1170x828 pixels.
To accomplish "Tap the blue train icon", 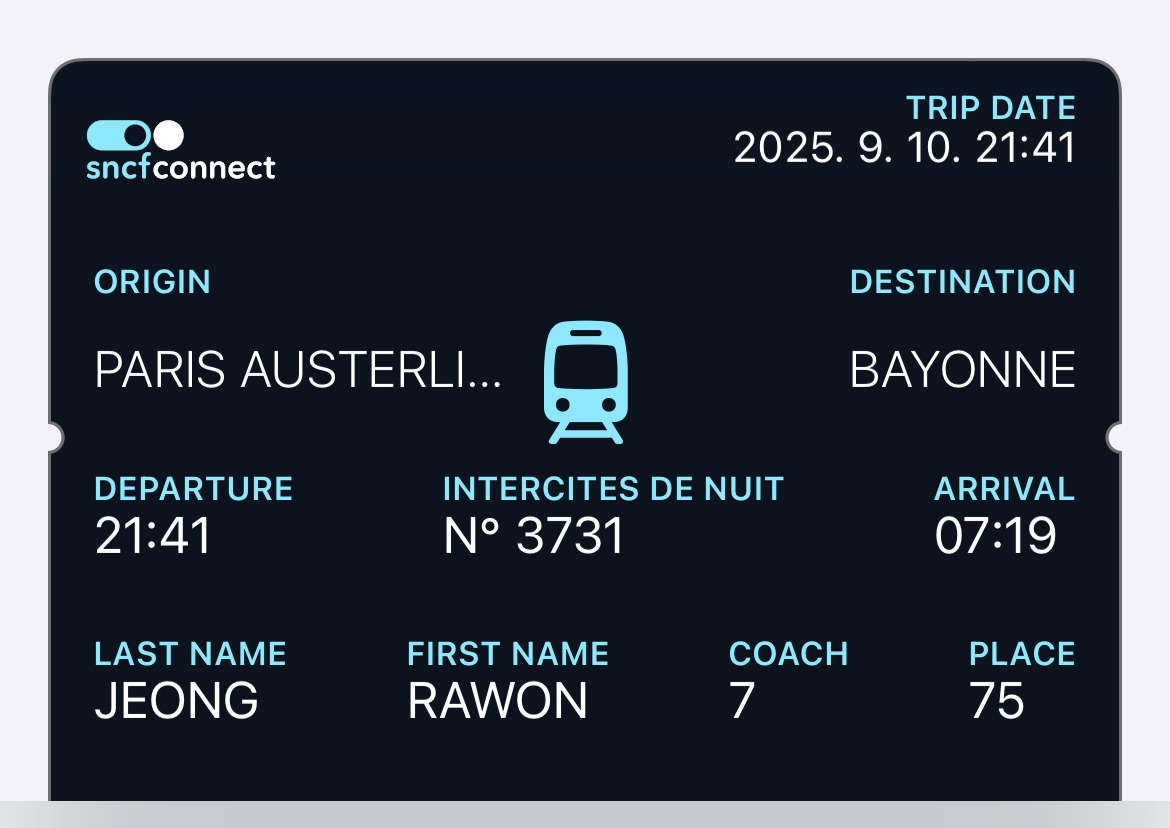I will (x=585, y=381).
